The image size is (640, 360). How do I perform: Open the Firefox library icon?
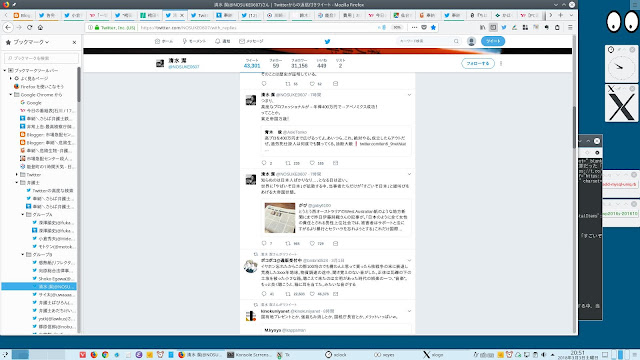coord(482,27)
